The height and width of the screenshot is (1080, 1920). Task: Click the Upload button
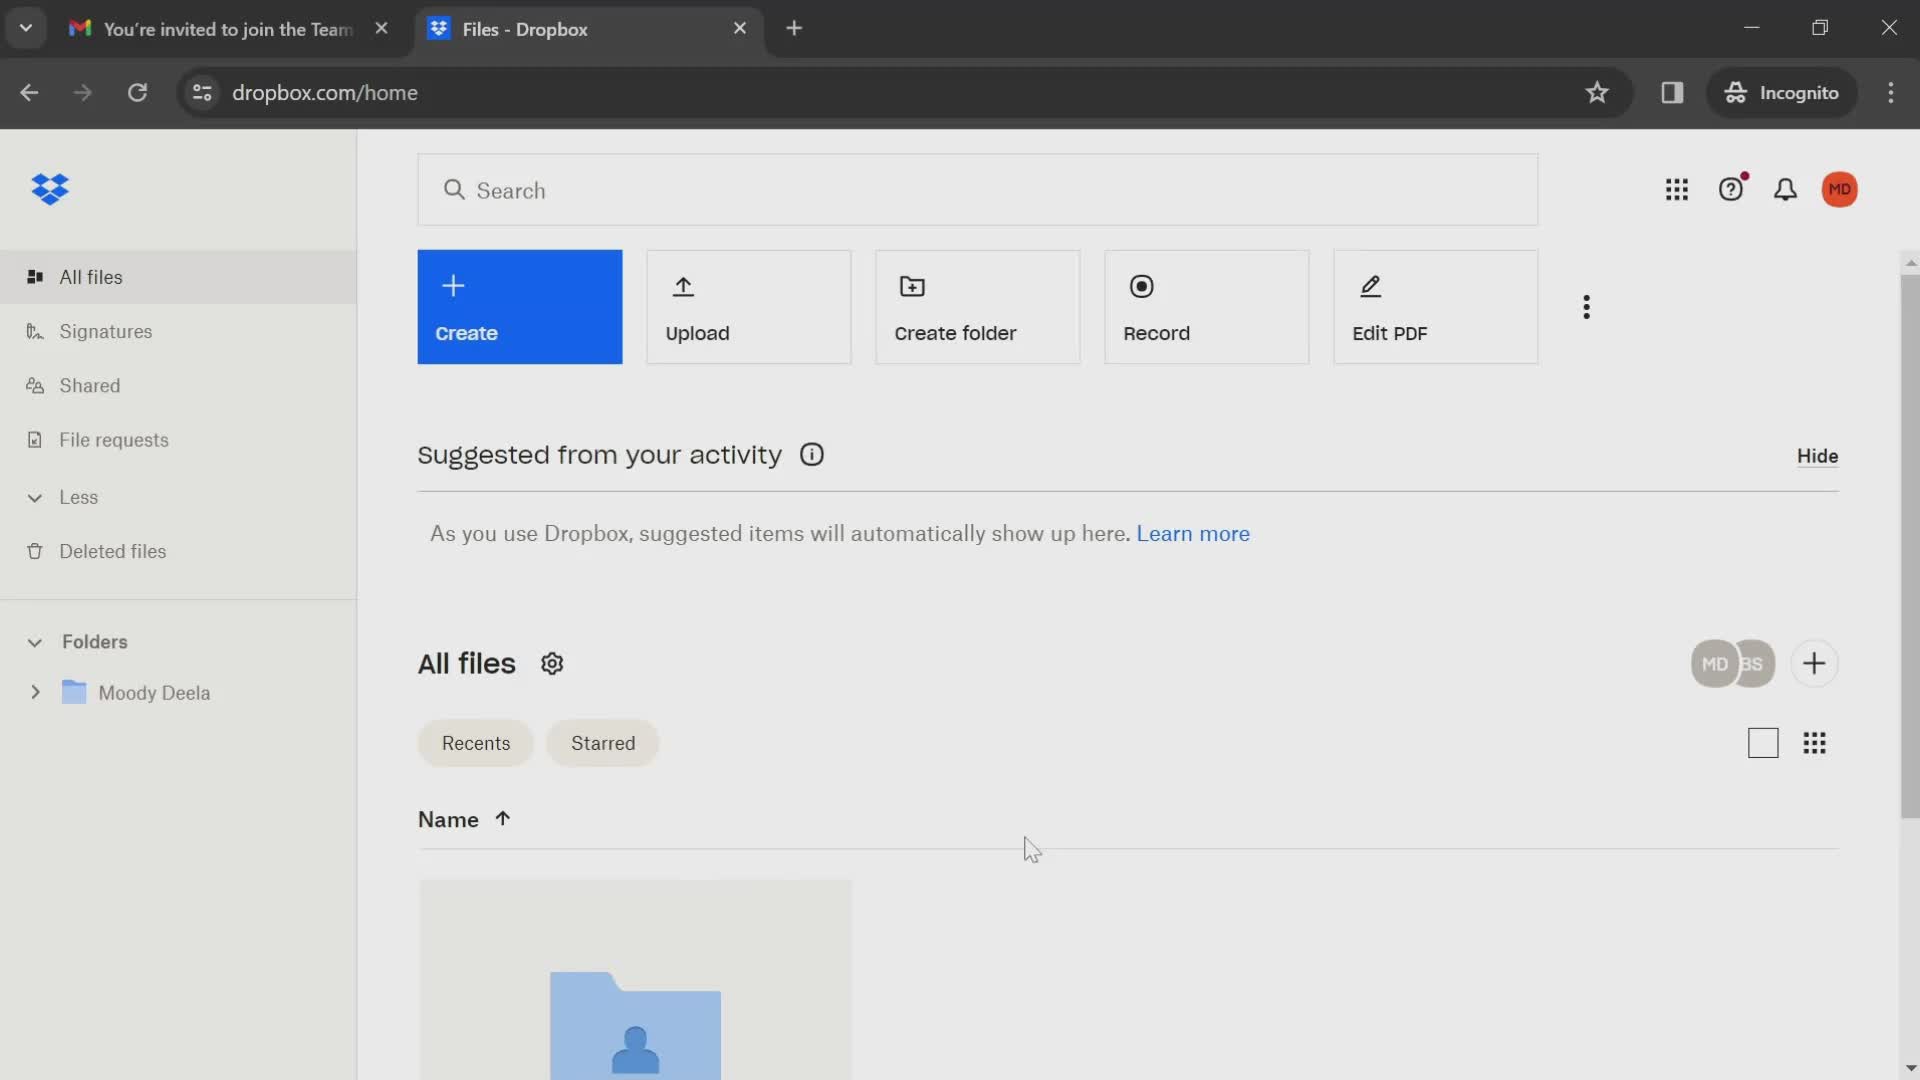(x=749, y=307)
